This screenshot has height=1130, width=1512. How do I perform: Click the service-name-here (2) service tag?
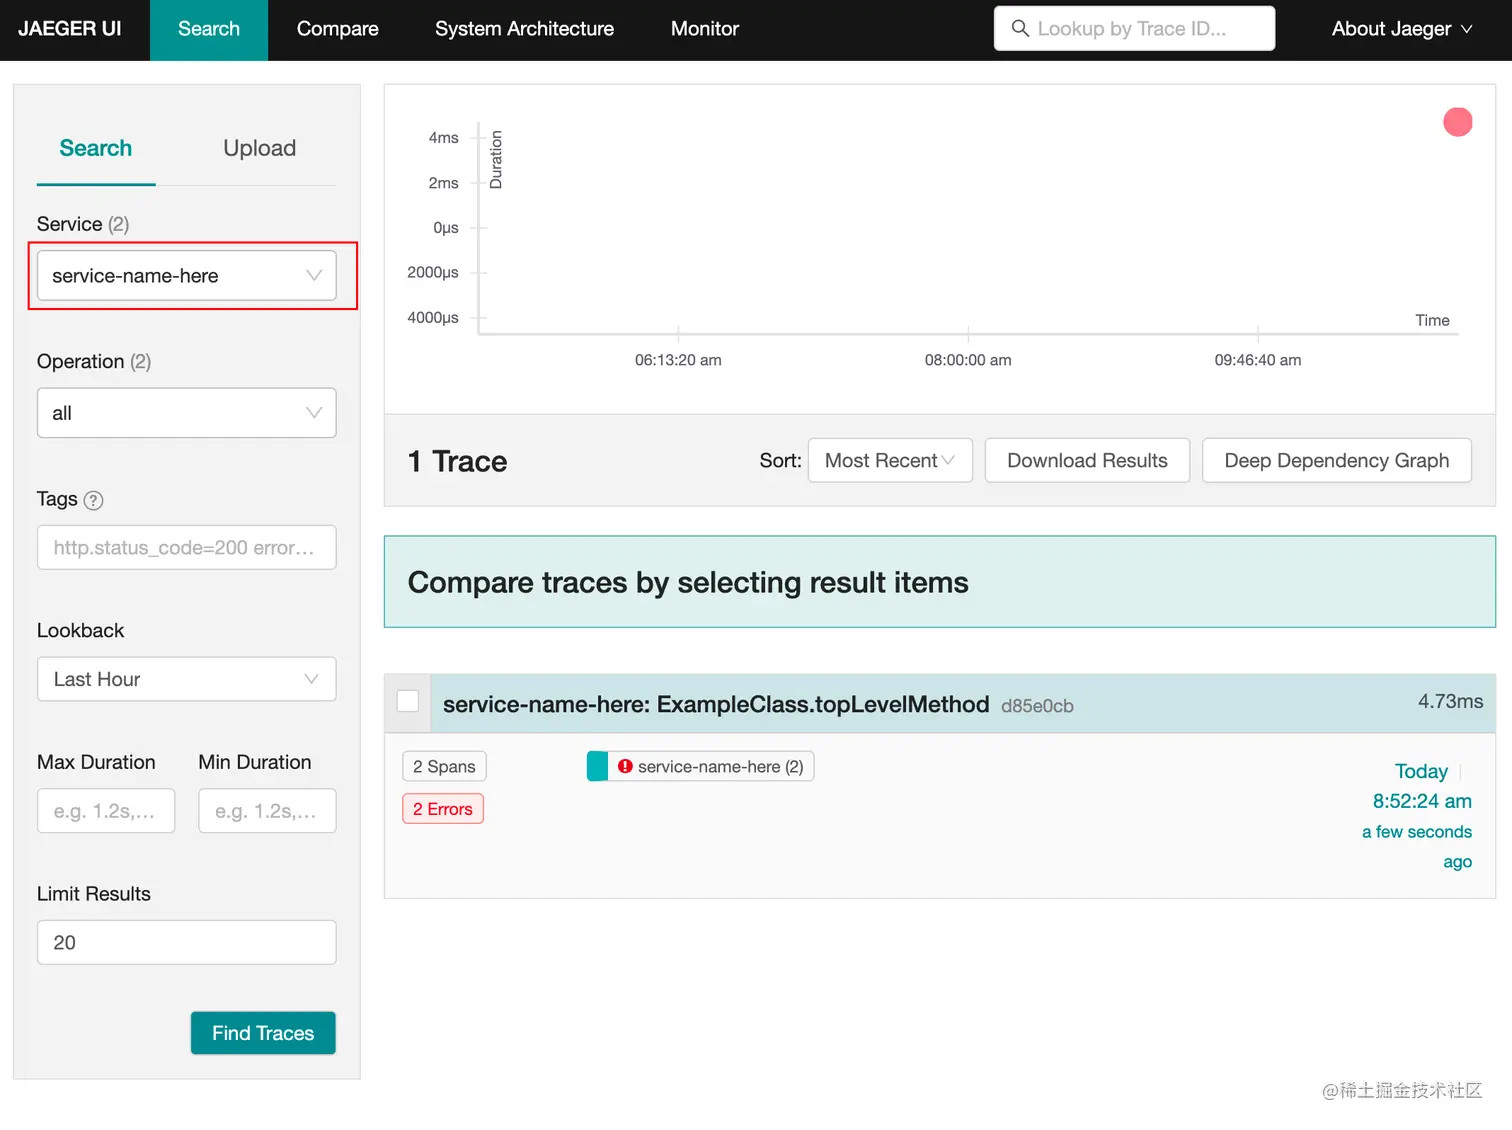point(700,766)
